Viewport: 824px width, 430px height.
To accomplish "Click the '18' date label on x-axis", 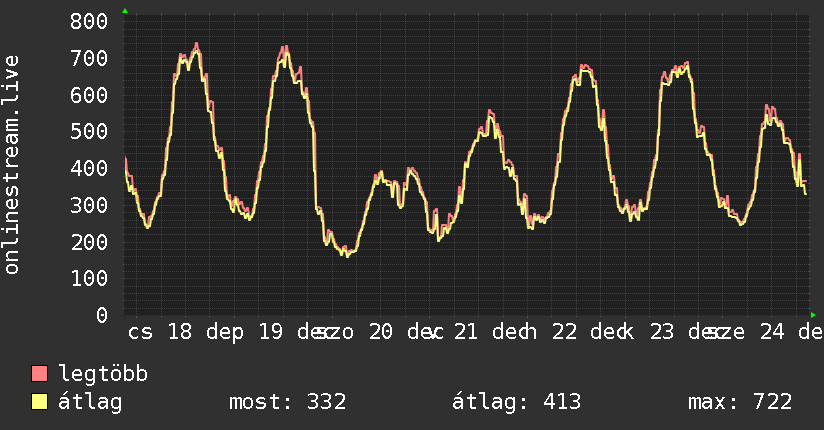I will point(180,332).
